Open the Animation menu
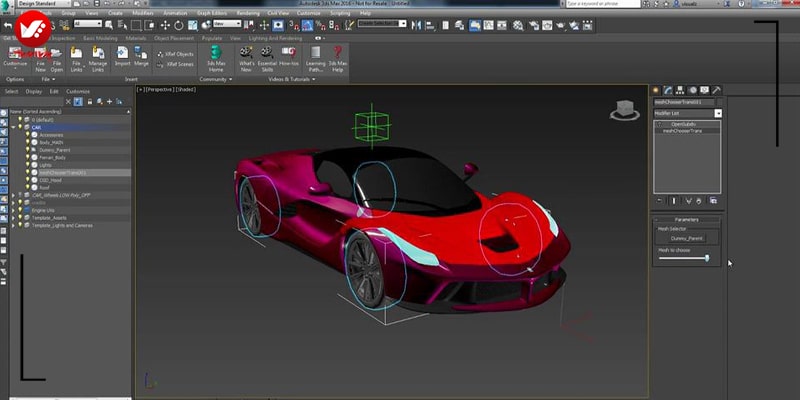This screenshot has width=800, height=400. (175, 13)
